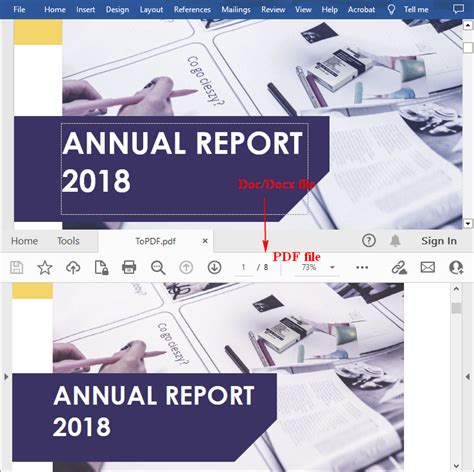Open the Acrobat Home view
Viewport: 474px width, 472px height.
pyautogui.click(x=24, y=241)
